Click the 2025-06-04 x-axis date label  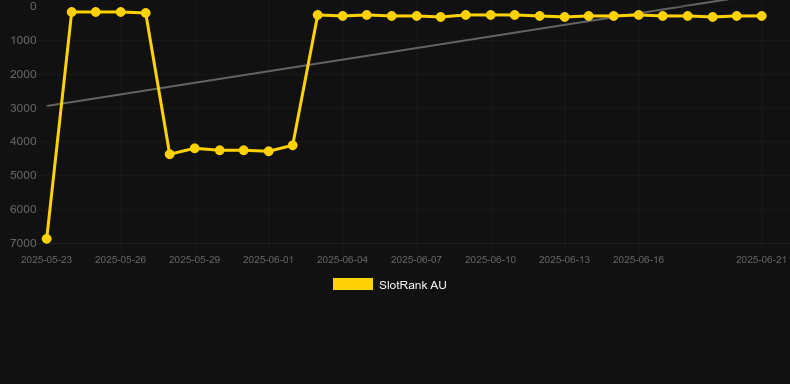pyautogui.click(x=343, y=260)
